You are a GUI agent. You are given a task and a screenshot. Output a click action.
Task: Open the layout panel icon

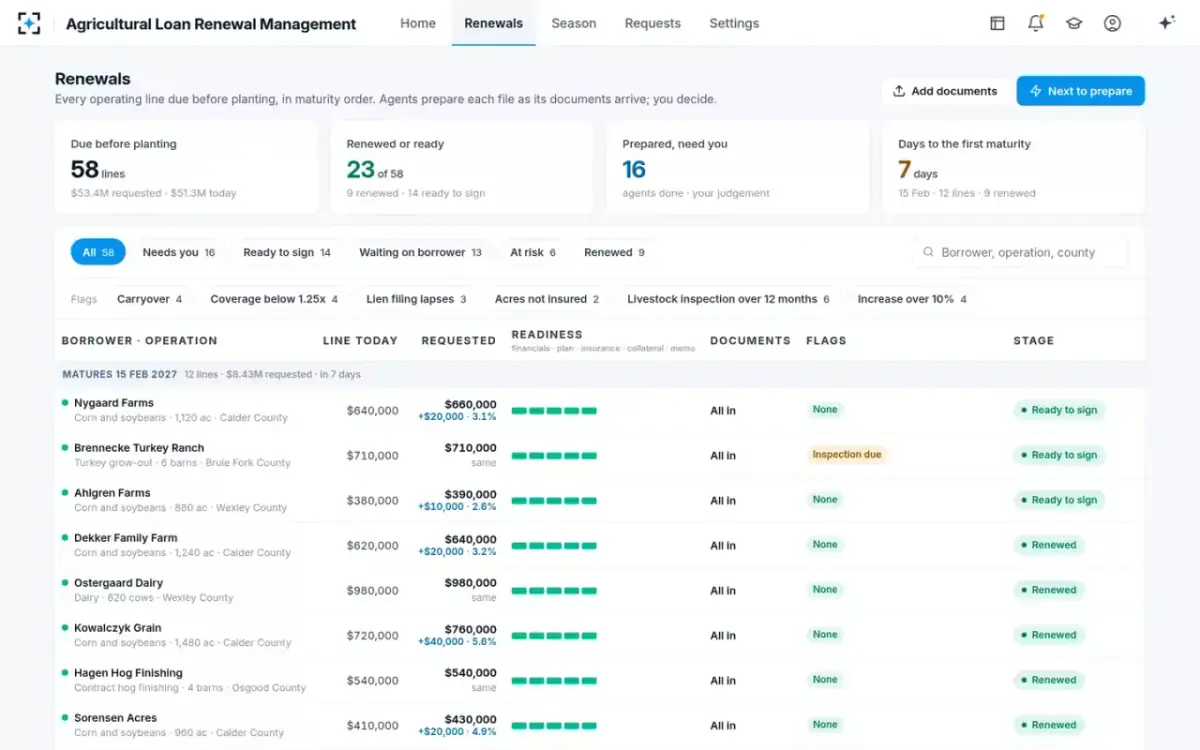click(997, 23)
